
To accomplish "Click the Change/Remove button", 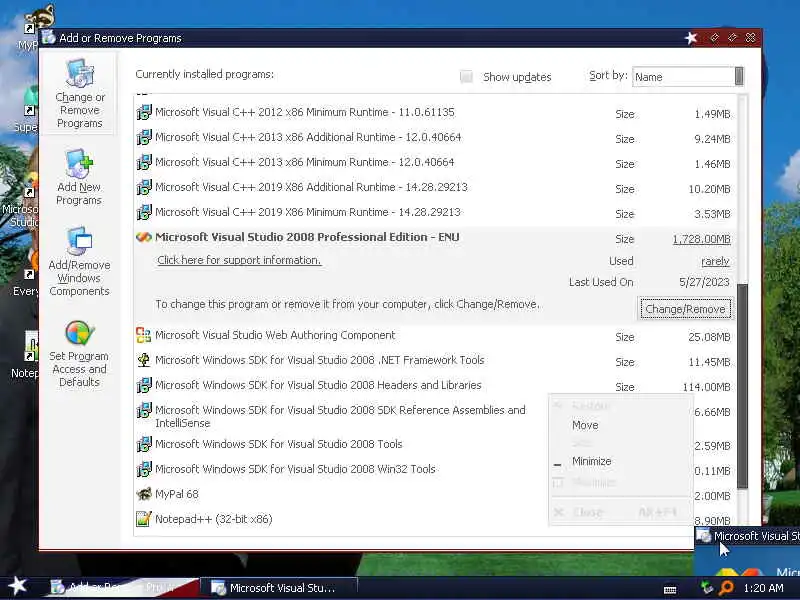I will [685, 309].
